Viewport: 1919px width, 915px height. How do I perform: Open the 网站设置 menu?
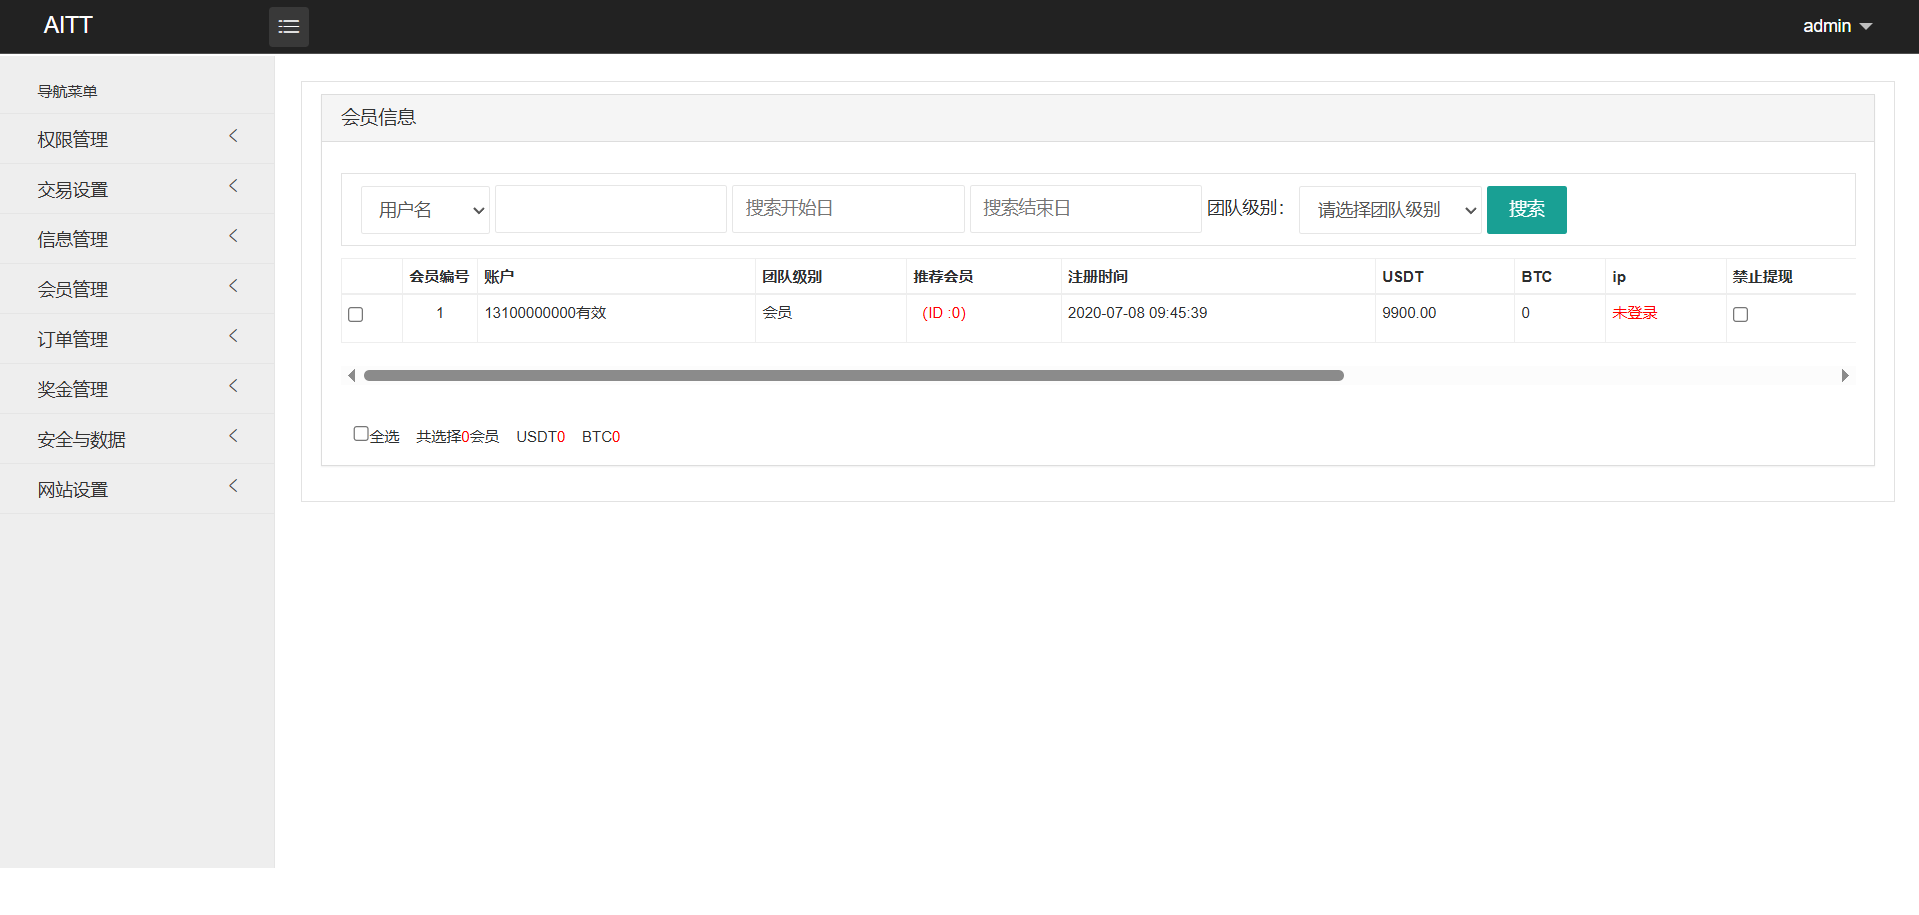[73, 489]
